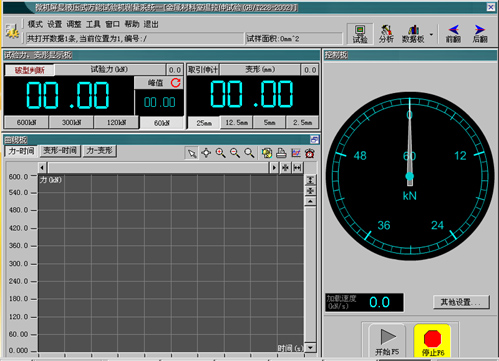This screenshot has width=499, height=361.
Task: Click the horizontal scrollbar right arrow
Action: pyautogui.click(x=274, y=167)
